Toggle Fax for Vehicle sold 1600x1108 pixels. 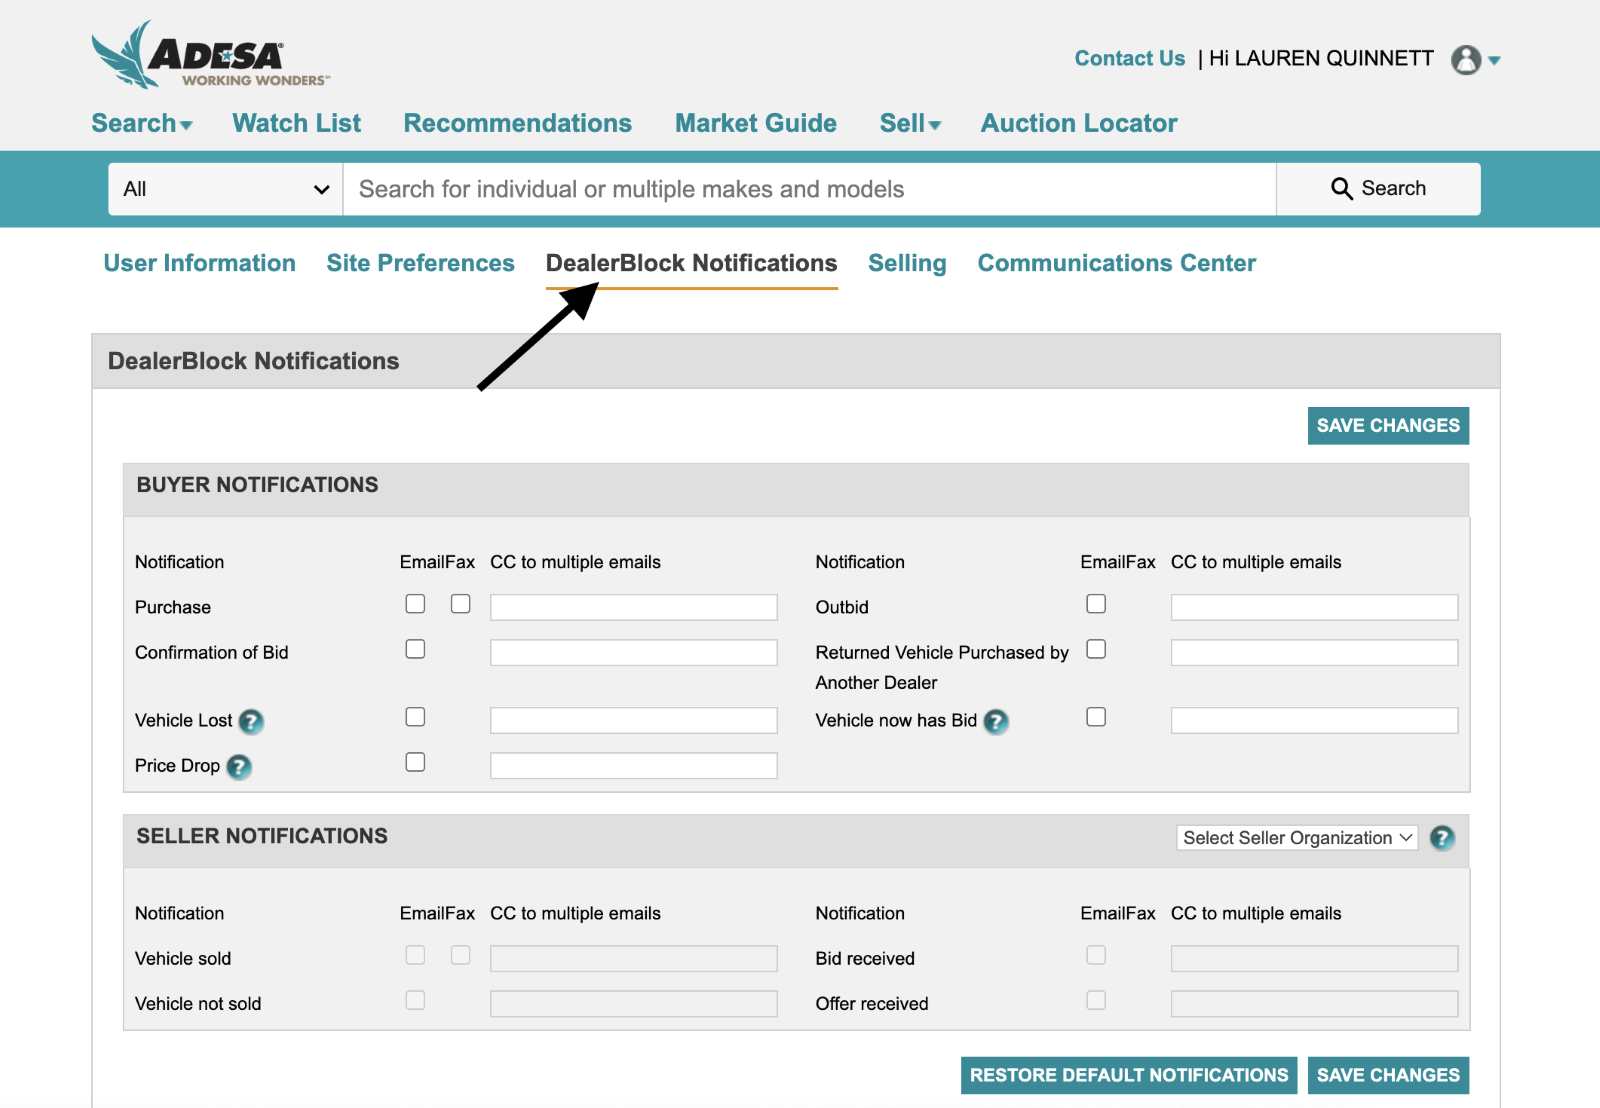(x=460, y=955)
